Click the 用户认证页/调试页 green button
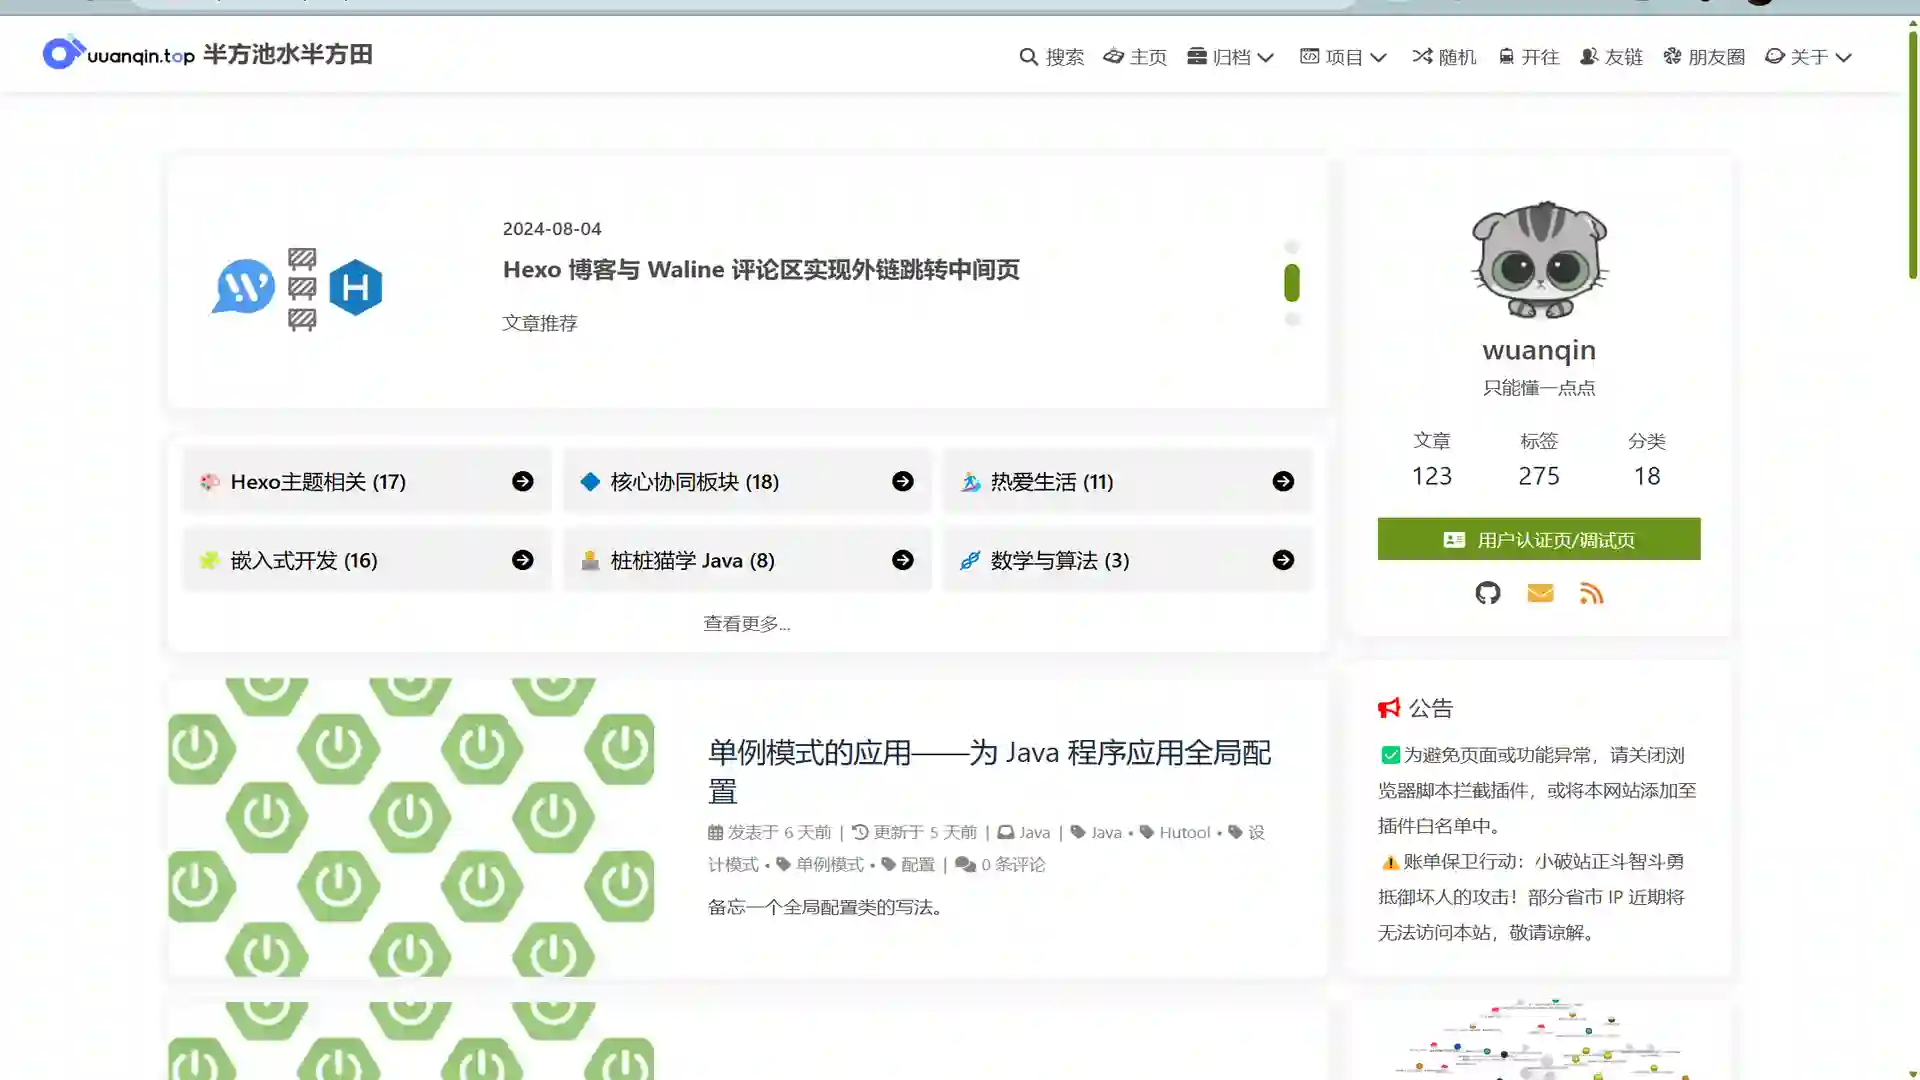 coord(1538,539)
